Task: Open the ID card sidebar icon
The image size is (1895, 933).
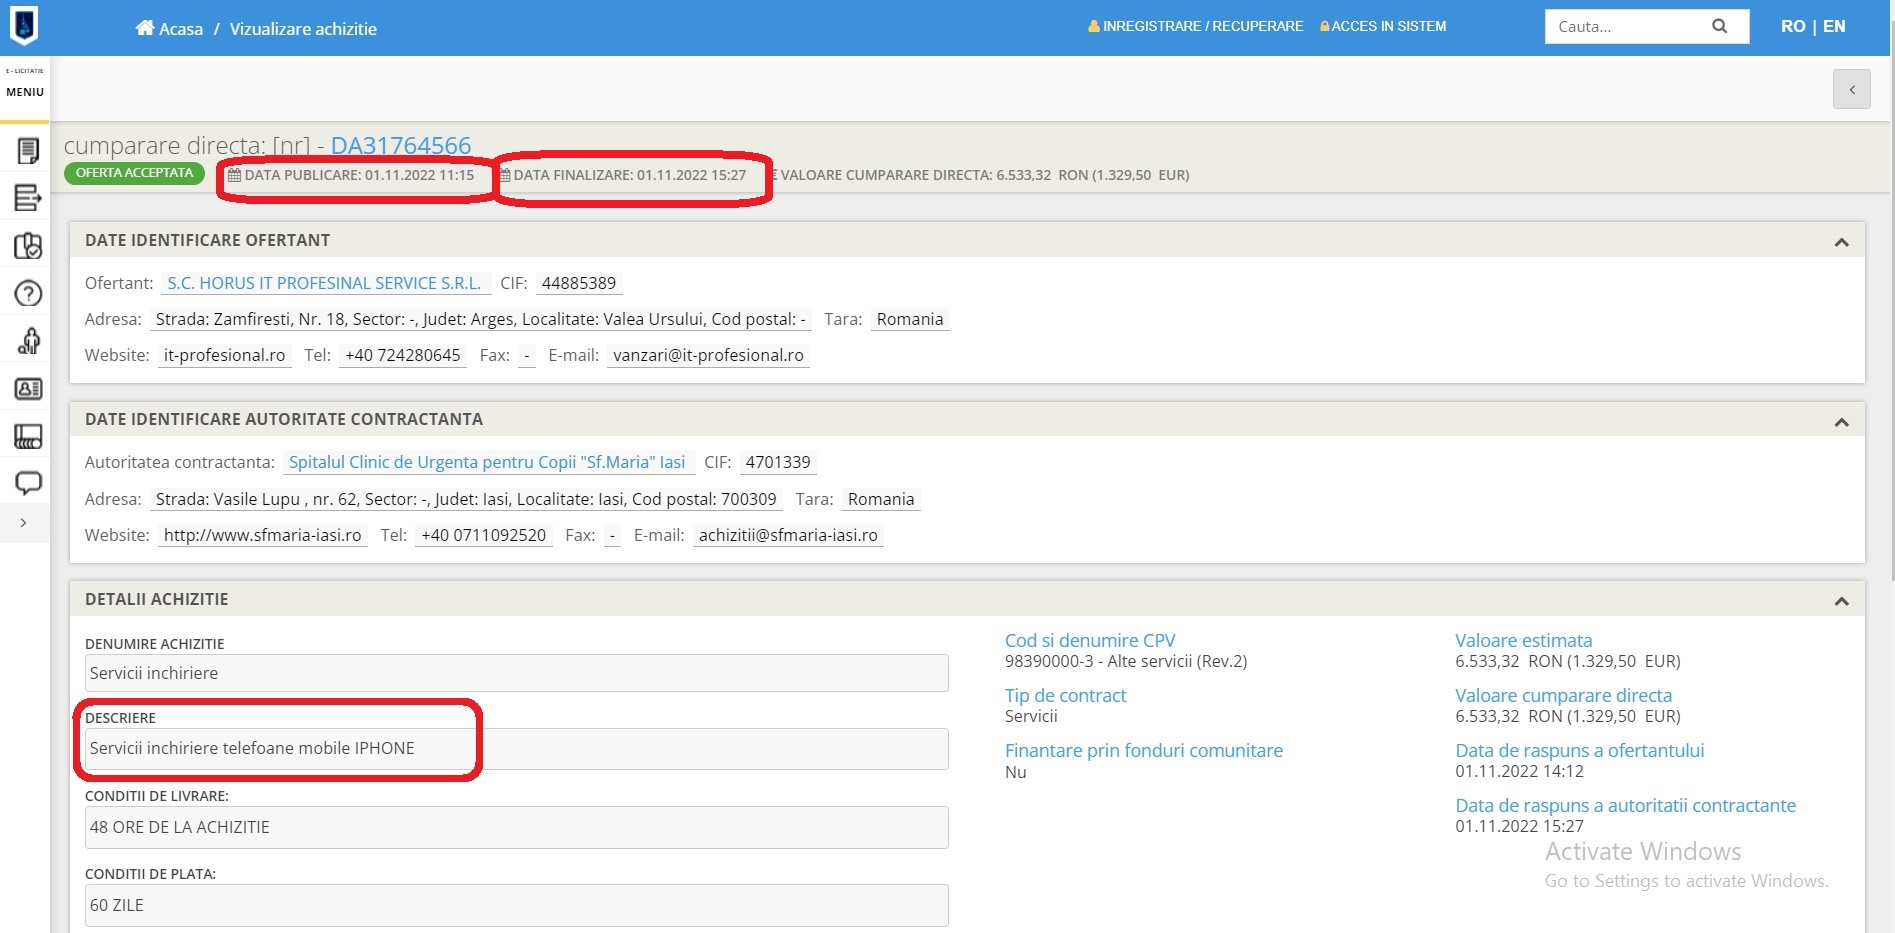Action: coord(28,389)
